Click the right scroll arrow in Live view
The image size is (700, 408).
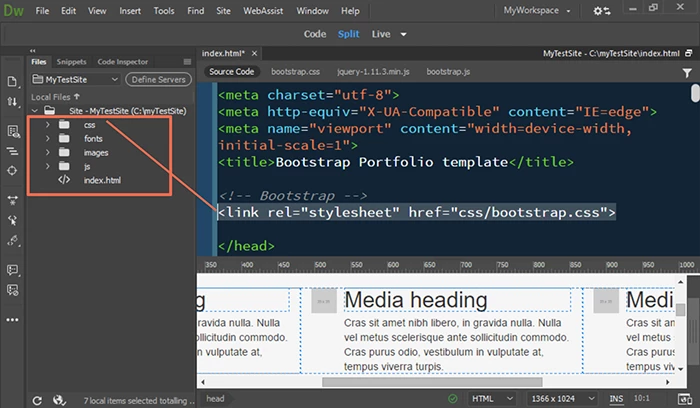[667, 382]
